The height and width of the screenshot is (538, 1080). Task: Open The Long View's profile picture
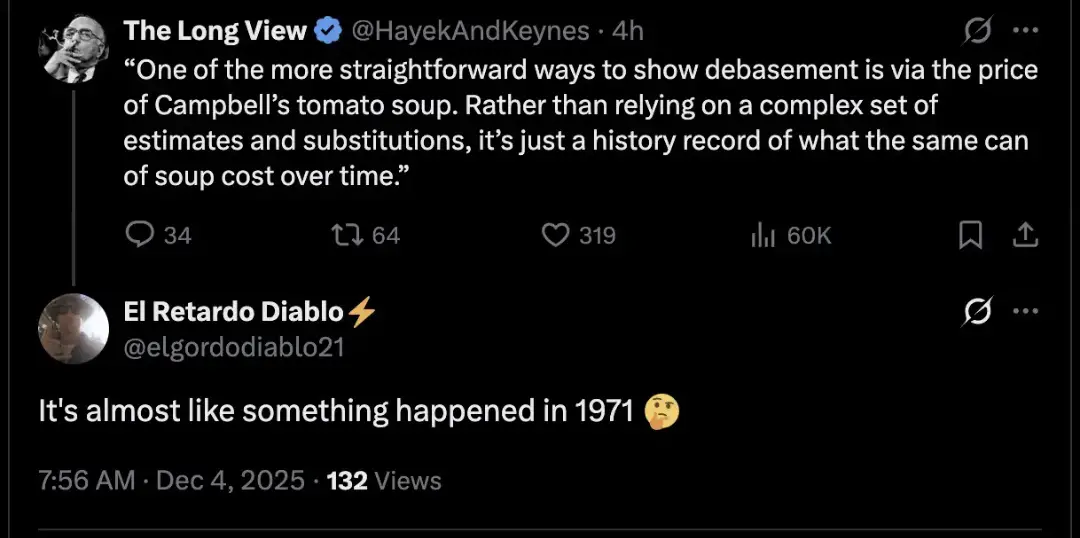(x=72, y=49)
